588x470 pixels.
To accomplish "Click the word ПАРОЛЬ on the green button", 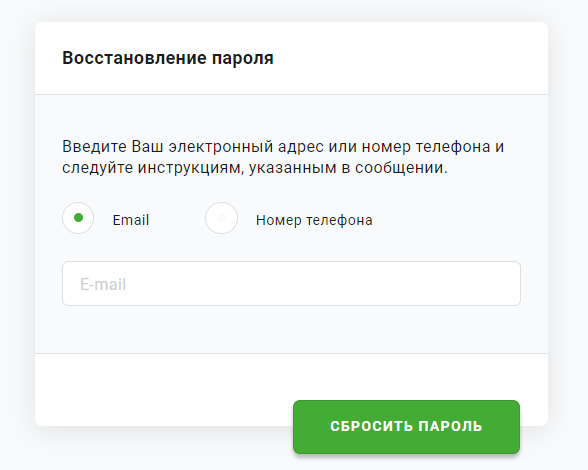I will (450, 426).
